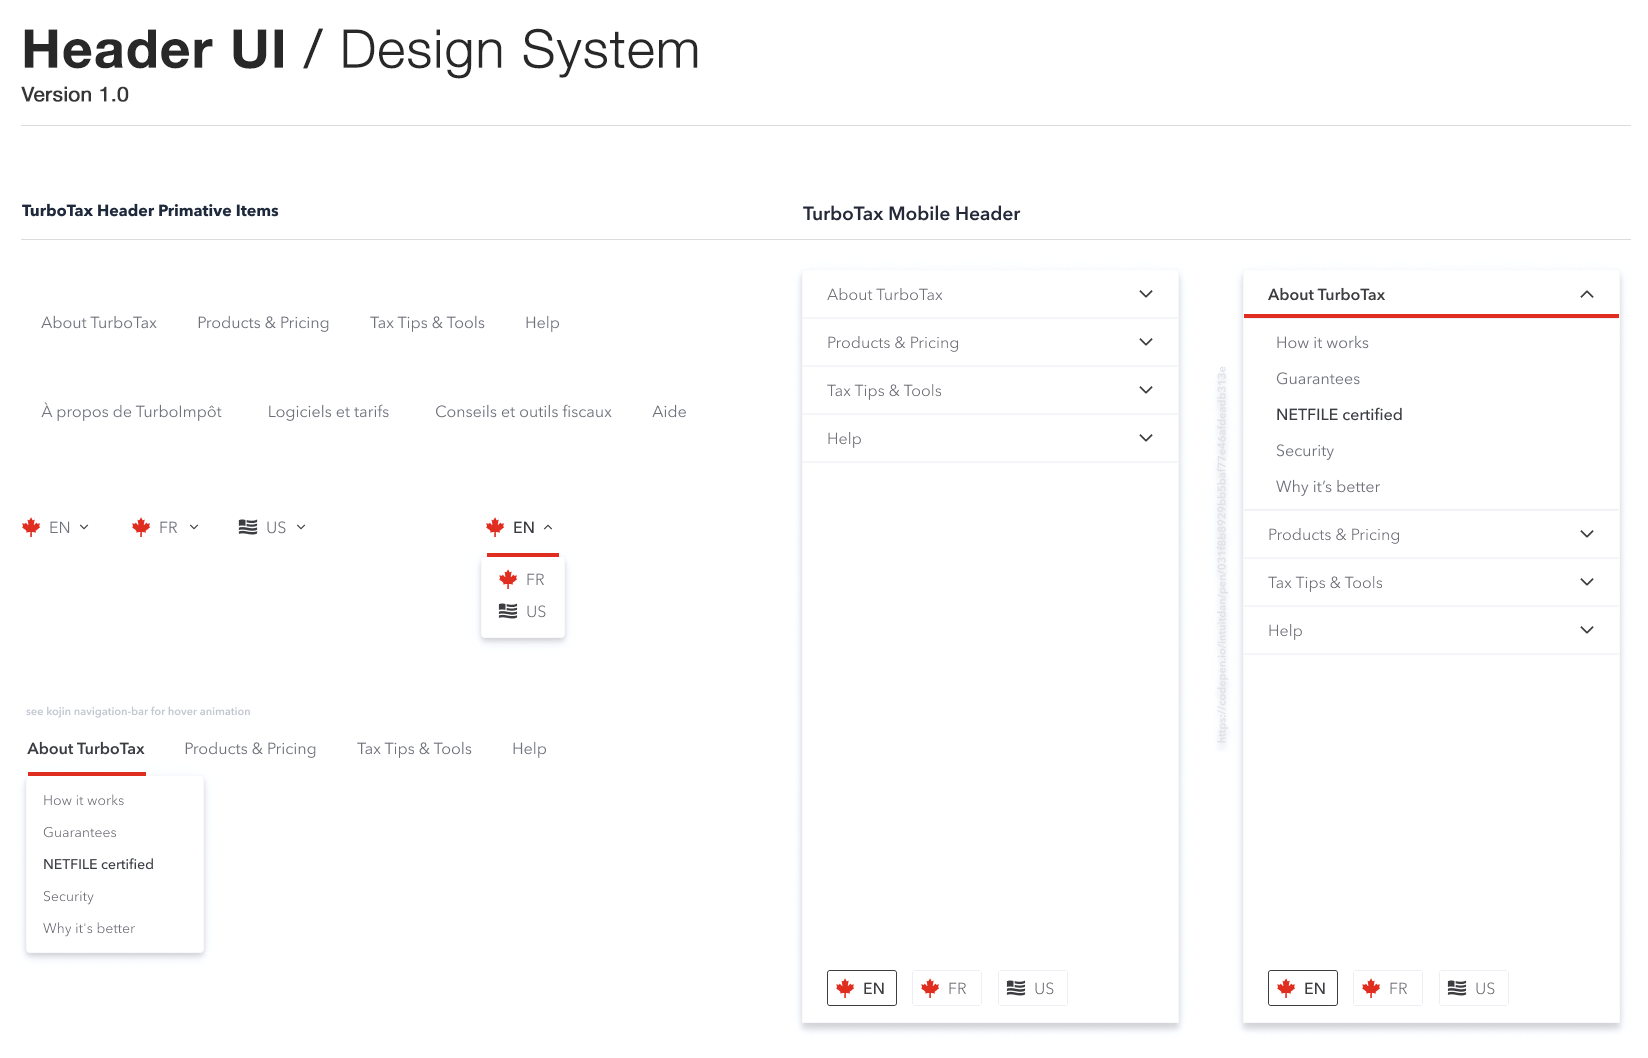The width and height of the screenshot is (1648, 1058).
Task: Open Why it's better in the desktop dropdown menu
Action: 89,929
